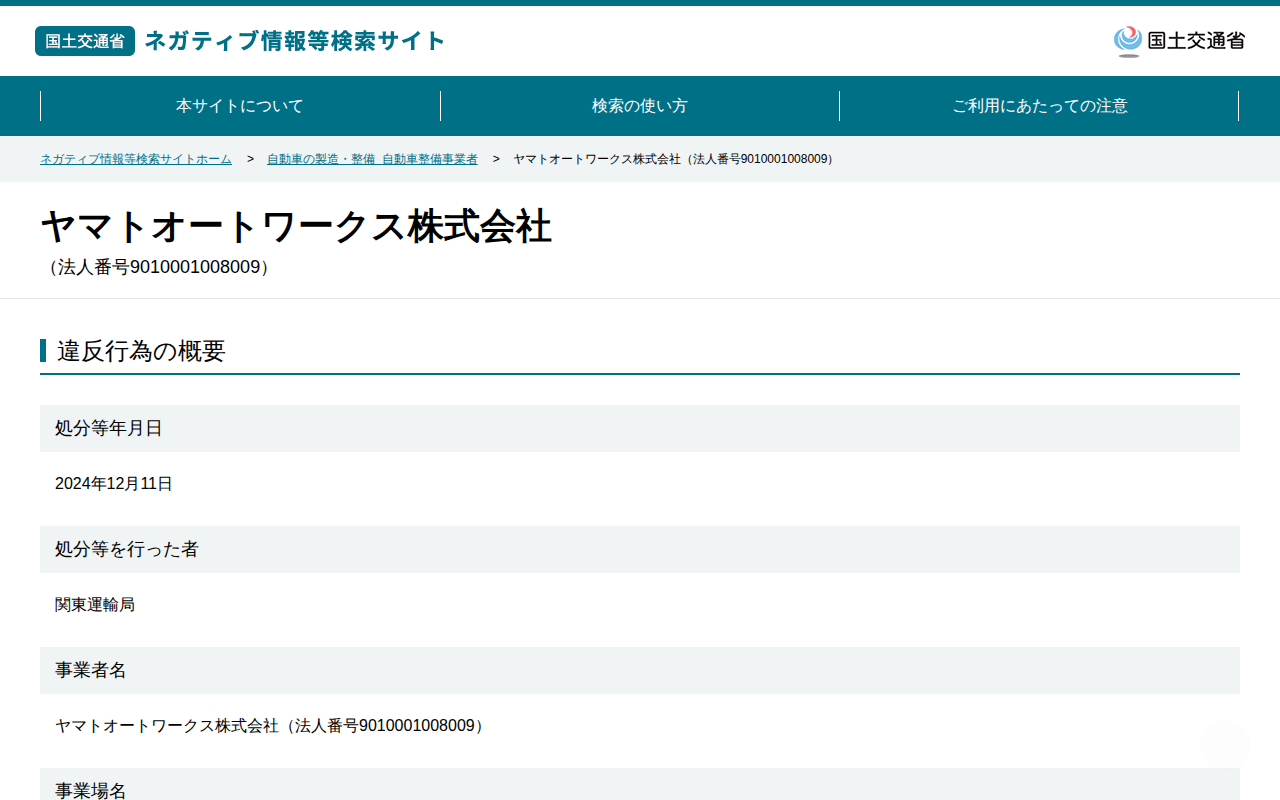Click the MLIT globe logo emblem
The width and height of the screenshot is (1280, 800).
(1128, 41)
